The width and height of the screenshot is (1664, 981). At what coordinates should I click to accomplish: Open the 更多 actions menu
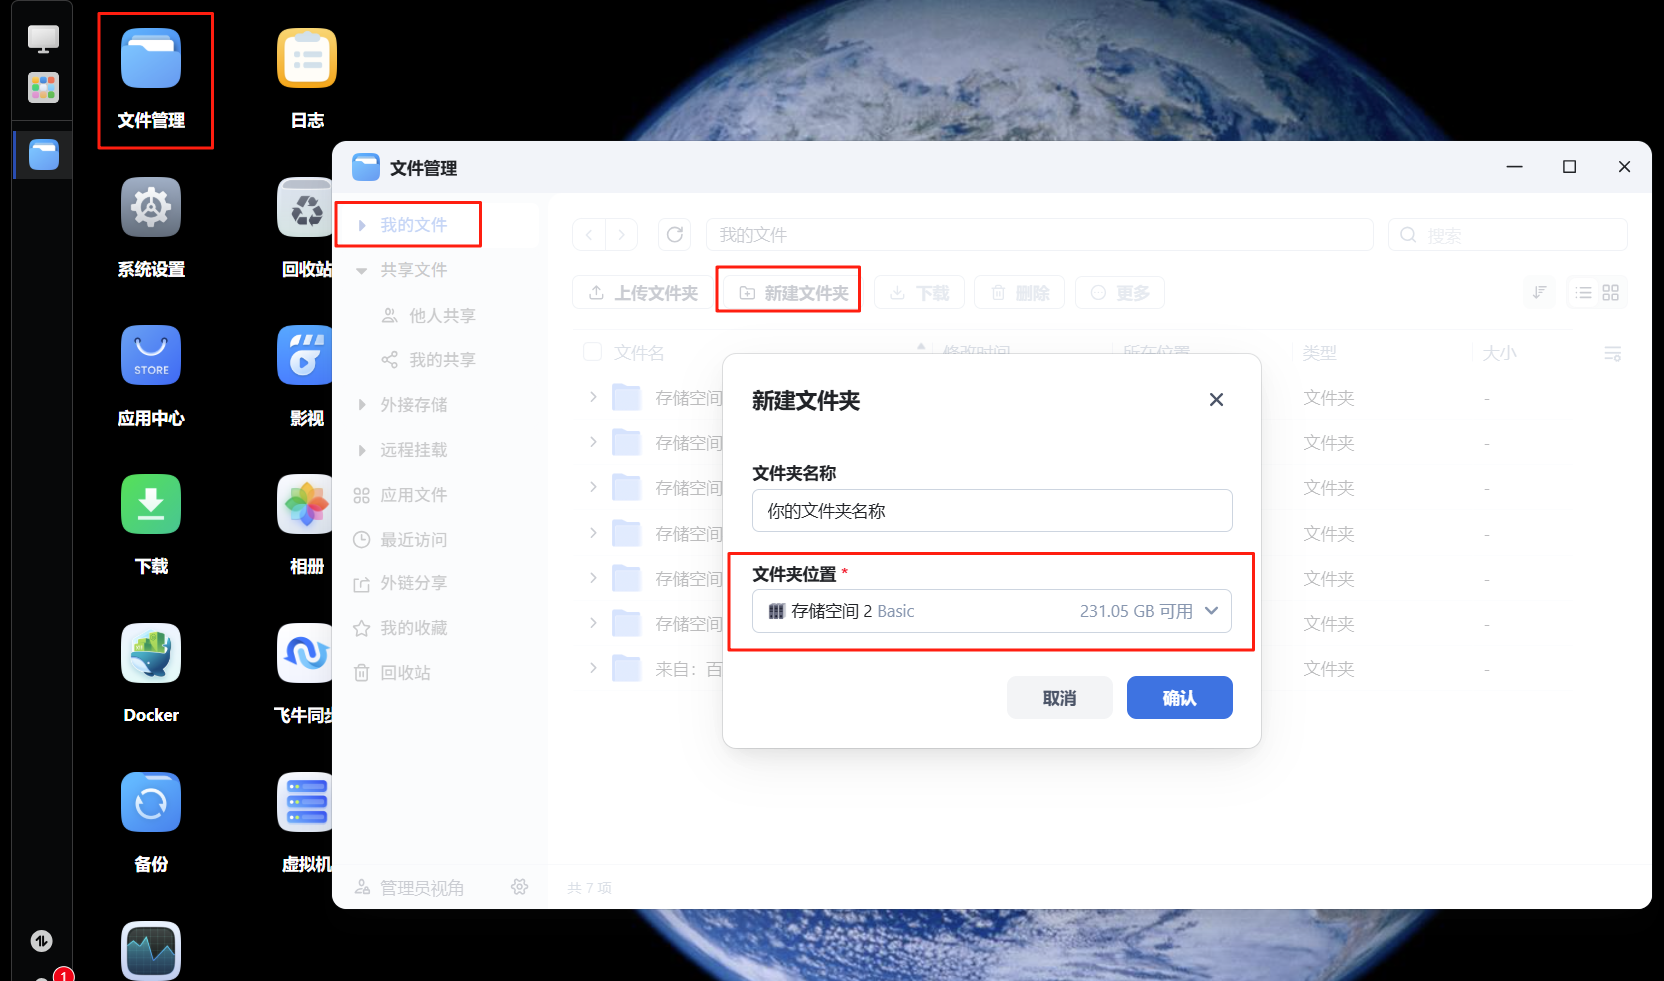pyautogui.click(x=1120, y=293)
